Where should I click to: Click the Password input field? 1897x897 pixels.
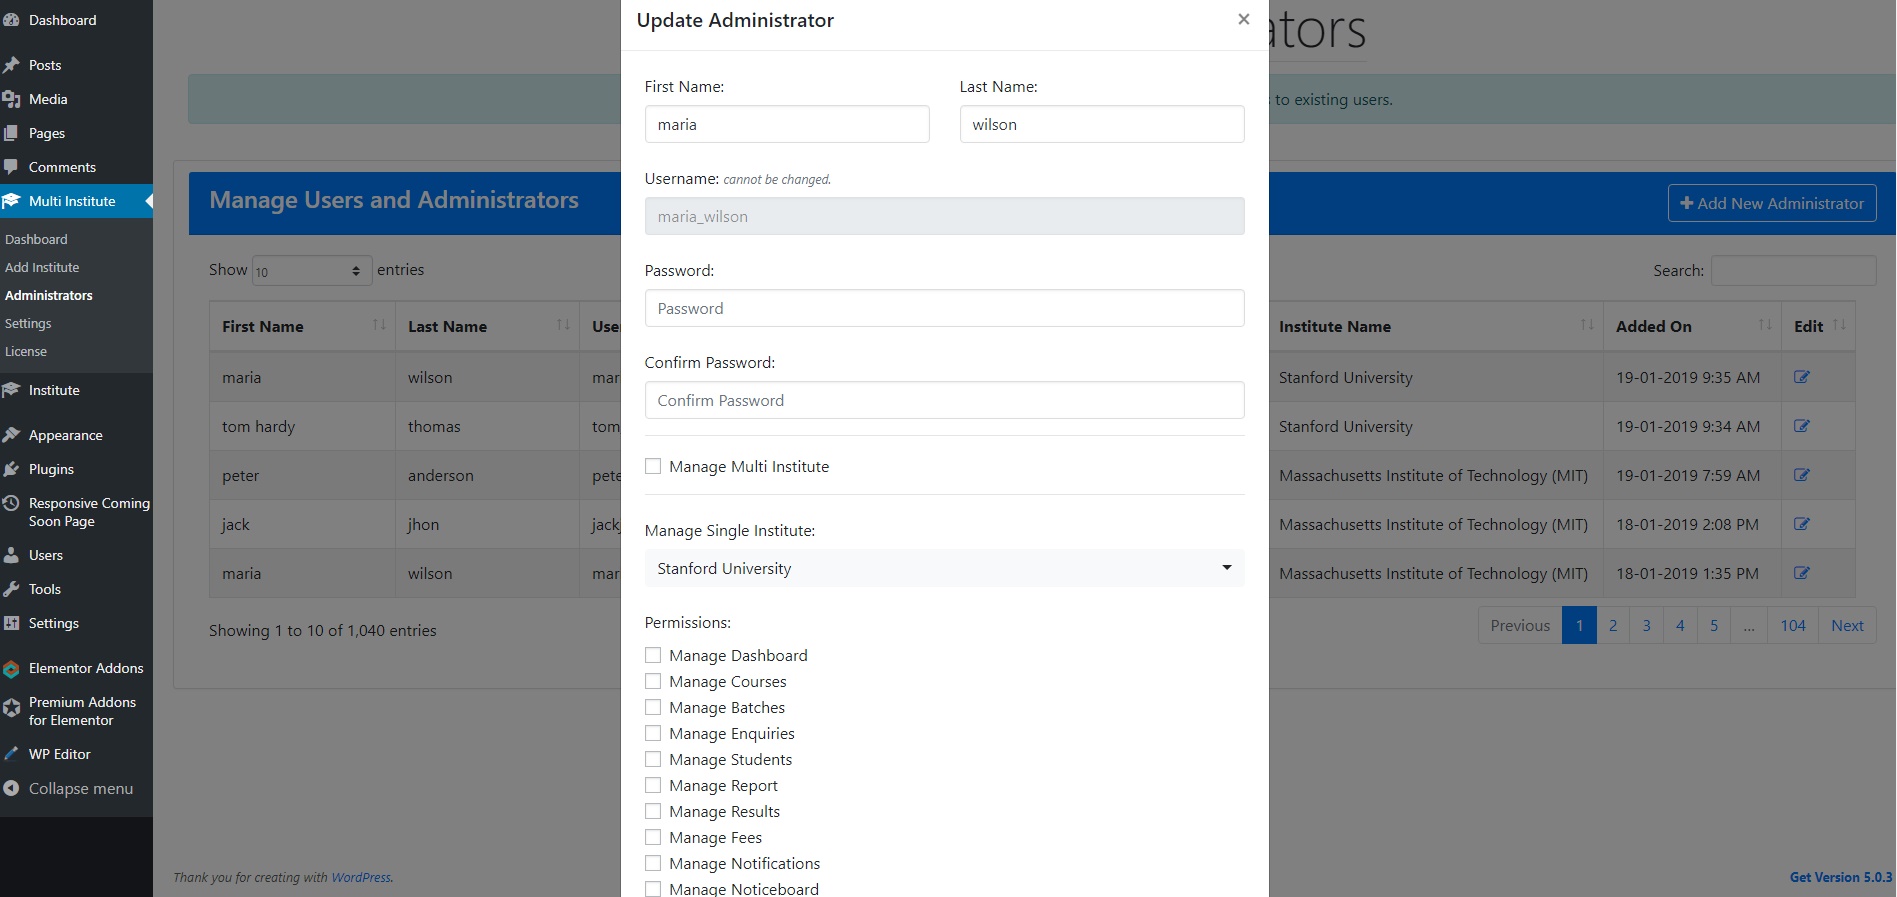(x=944, y=308)
